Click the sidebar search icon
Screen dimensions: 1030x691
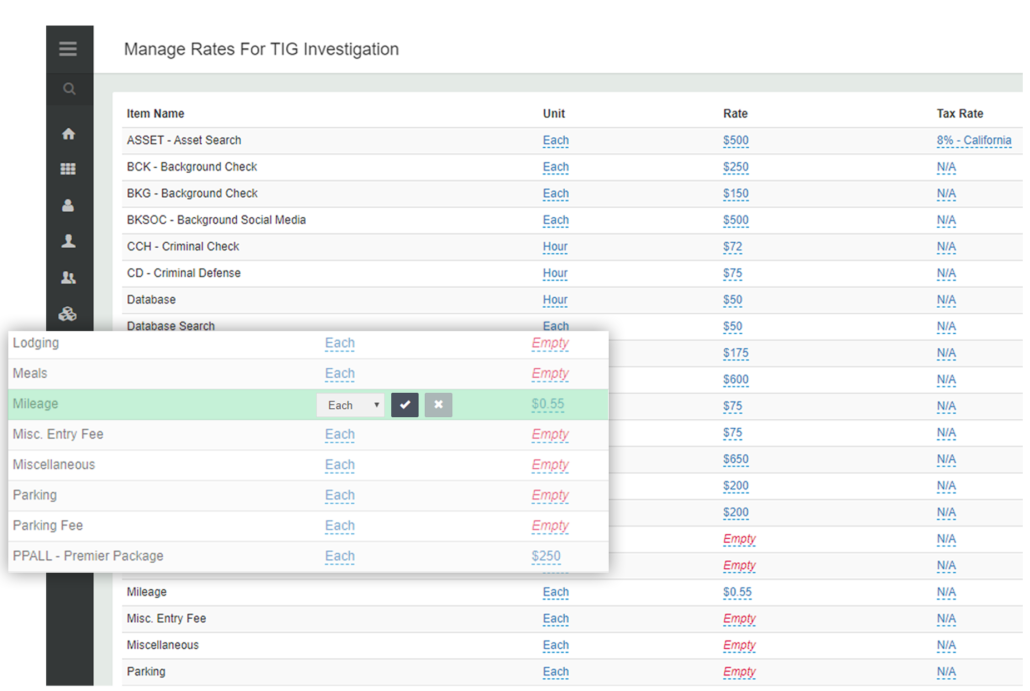(69, 89)
